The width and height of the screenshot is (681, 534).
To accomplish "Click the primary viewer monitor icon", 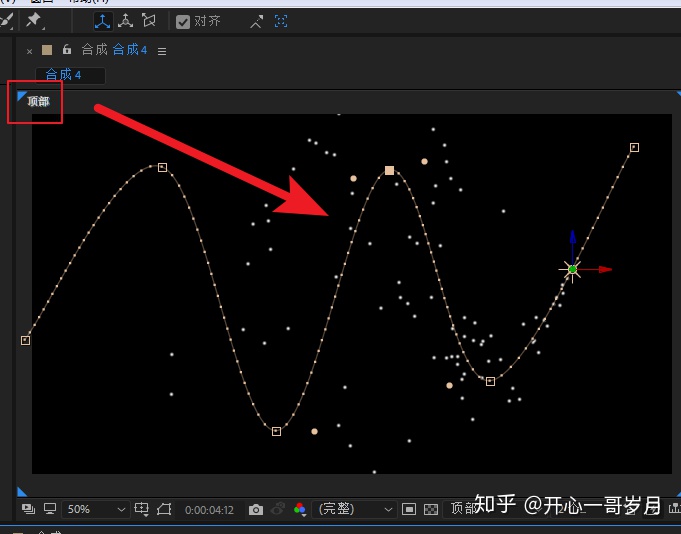I will [50, 508].
